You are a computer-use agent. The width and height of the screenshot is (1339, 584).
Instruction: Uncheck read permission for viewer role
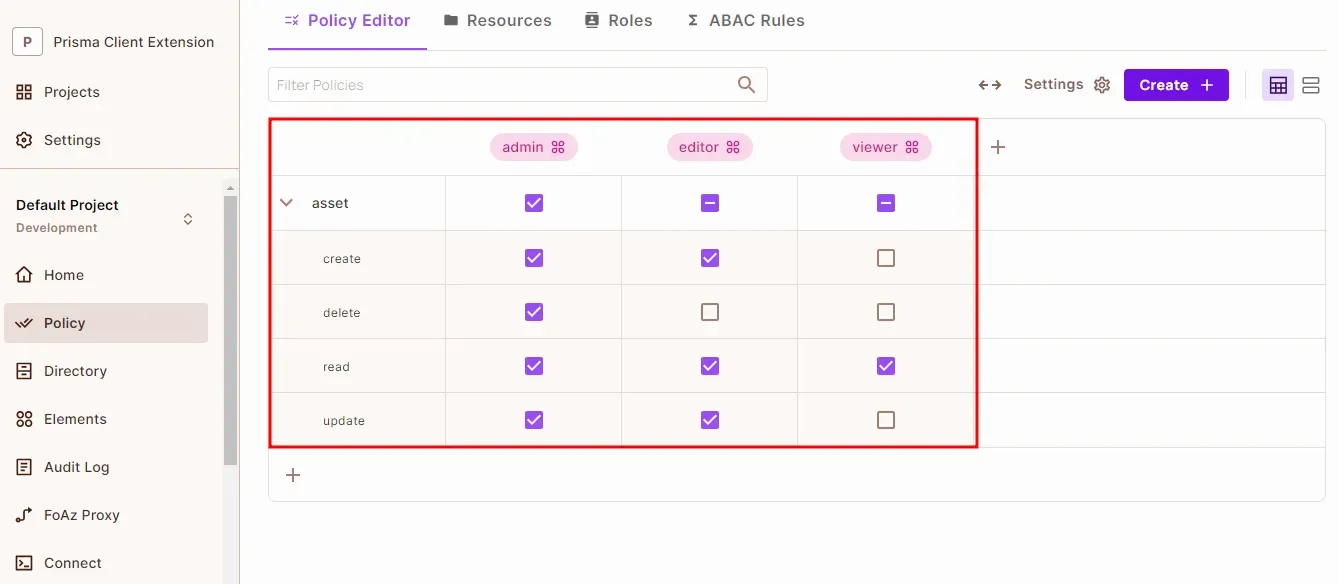coord(886,366)
